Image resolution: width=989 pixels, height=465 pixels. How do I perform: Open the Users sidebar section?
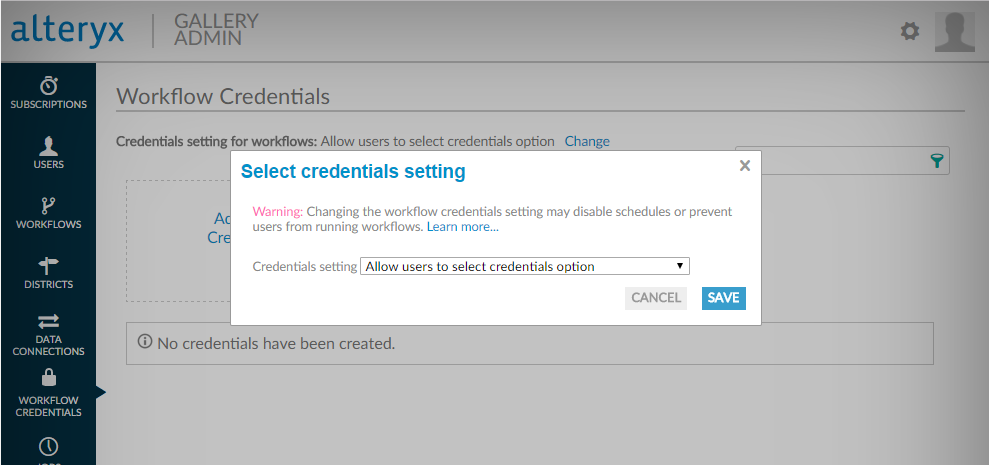[48, 153]
